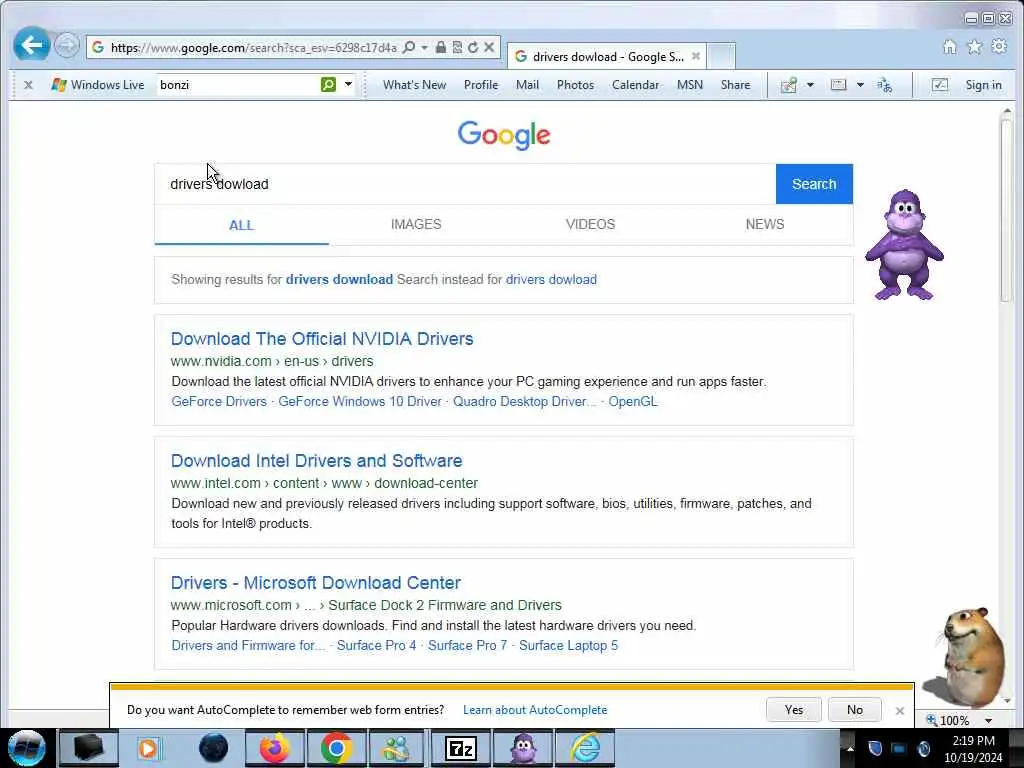Click the search magnifier in address bar
Screen dimensions: 1024x768
coord(409,47)
